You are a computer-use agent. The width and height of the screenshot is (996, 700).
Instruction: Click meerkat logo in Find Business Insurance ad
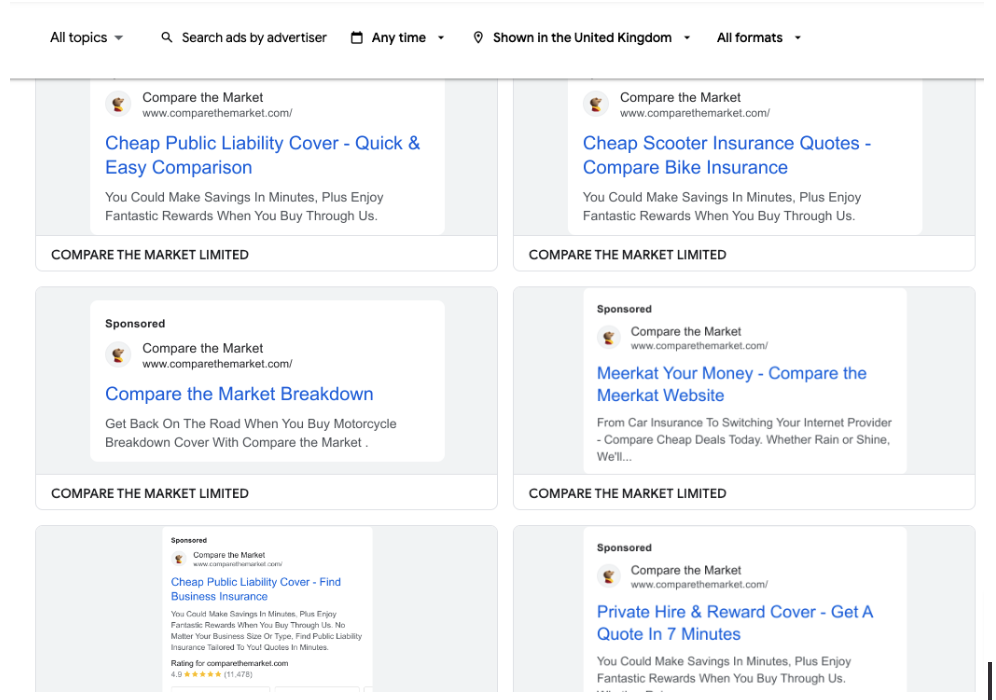[178, 559]
